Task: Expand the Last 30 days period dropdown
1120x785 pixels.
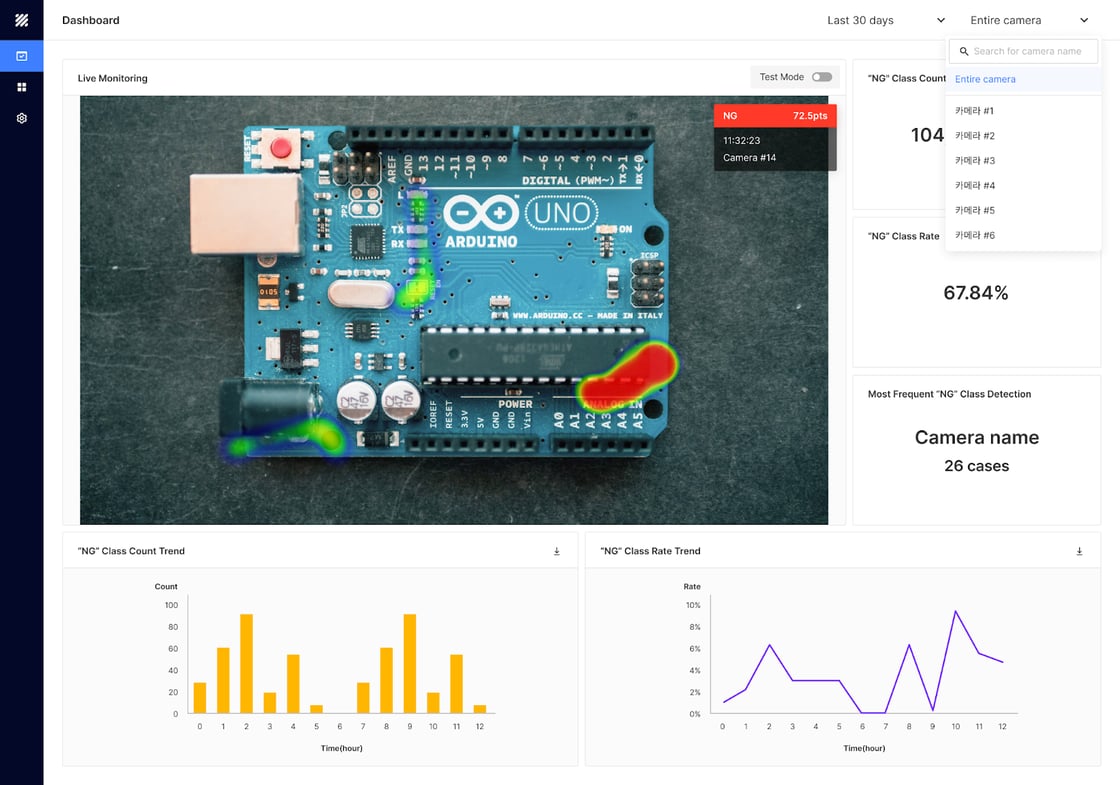Action: (x=885, y=20)
